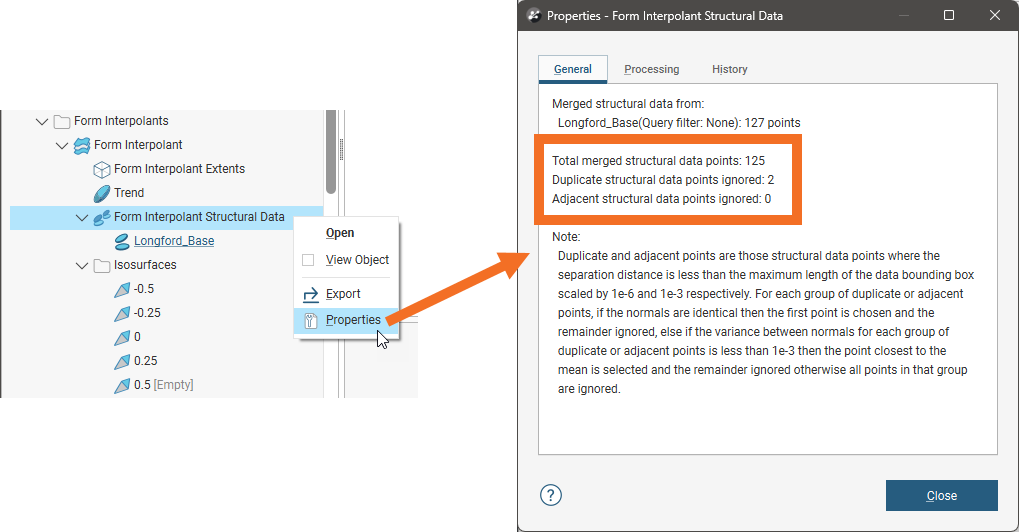This screenshot has width=1019, height=532.
Task: Select the Trend tree row
Action: [x=166, y=193]
